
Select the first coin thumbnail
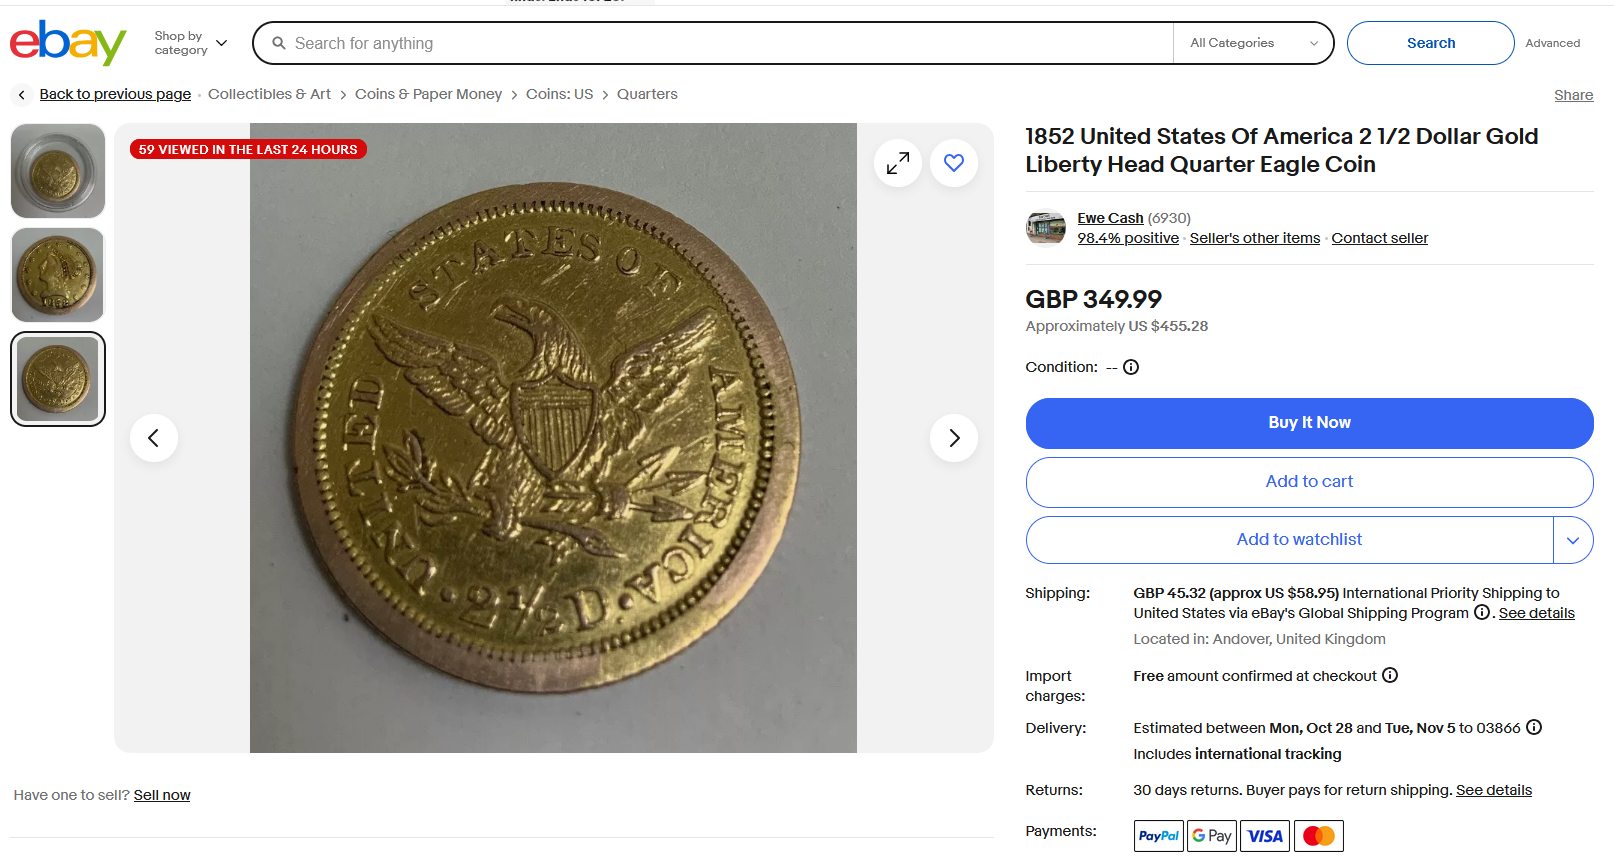[x=58, y=171]
